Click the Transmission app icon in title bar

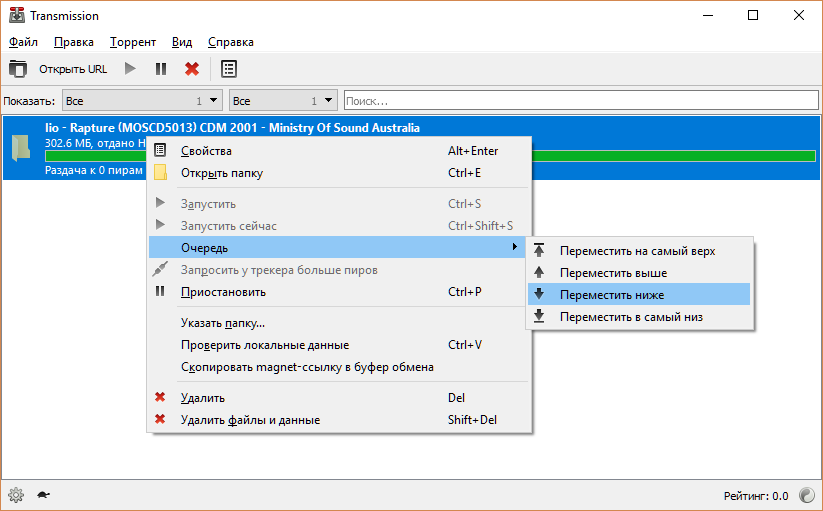(17, 15)
